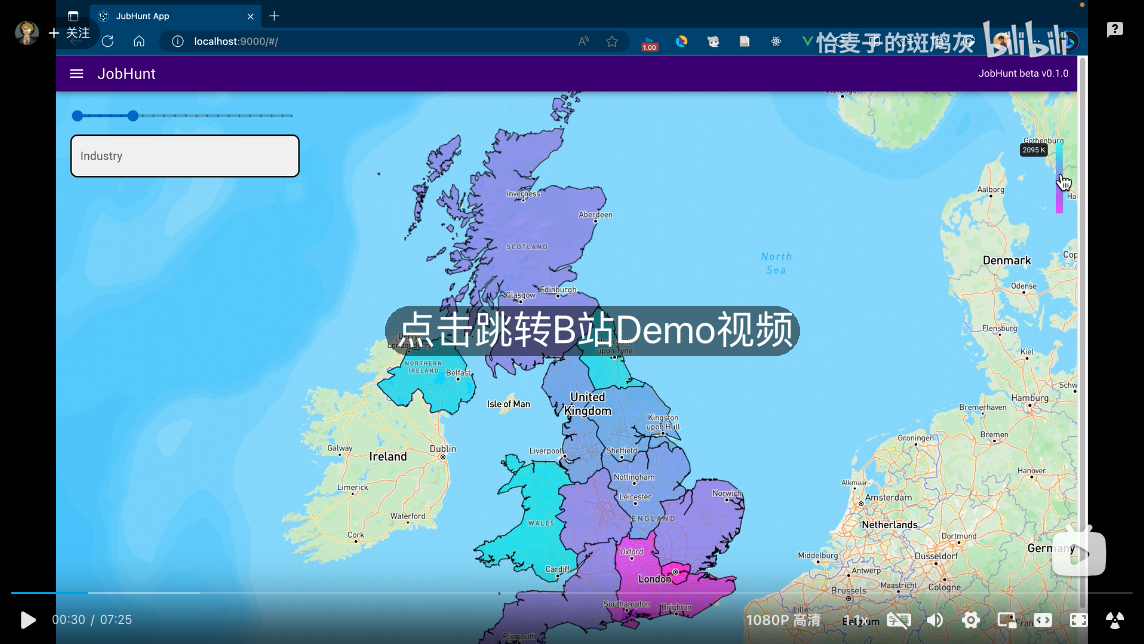The image size is (1144, 644).
Task: View site information icon in address bar
Action: coord(177,42)
